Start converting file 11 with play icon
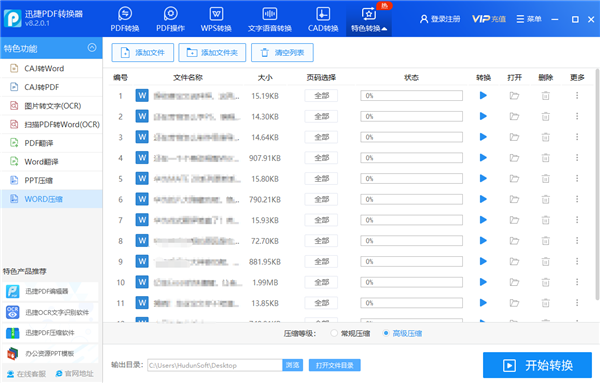The image size is (600, 383). 483,303
